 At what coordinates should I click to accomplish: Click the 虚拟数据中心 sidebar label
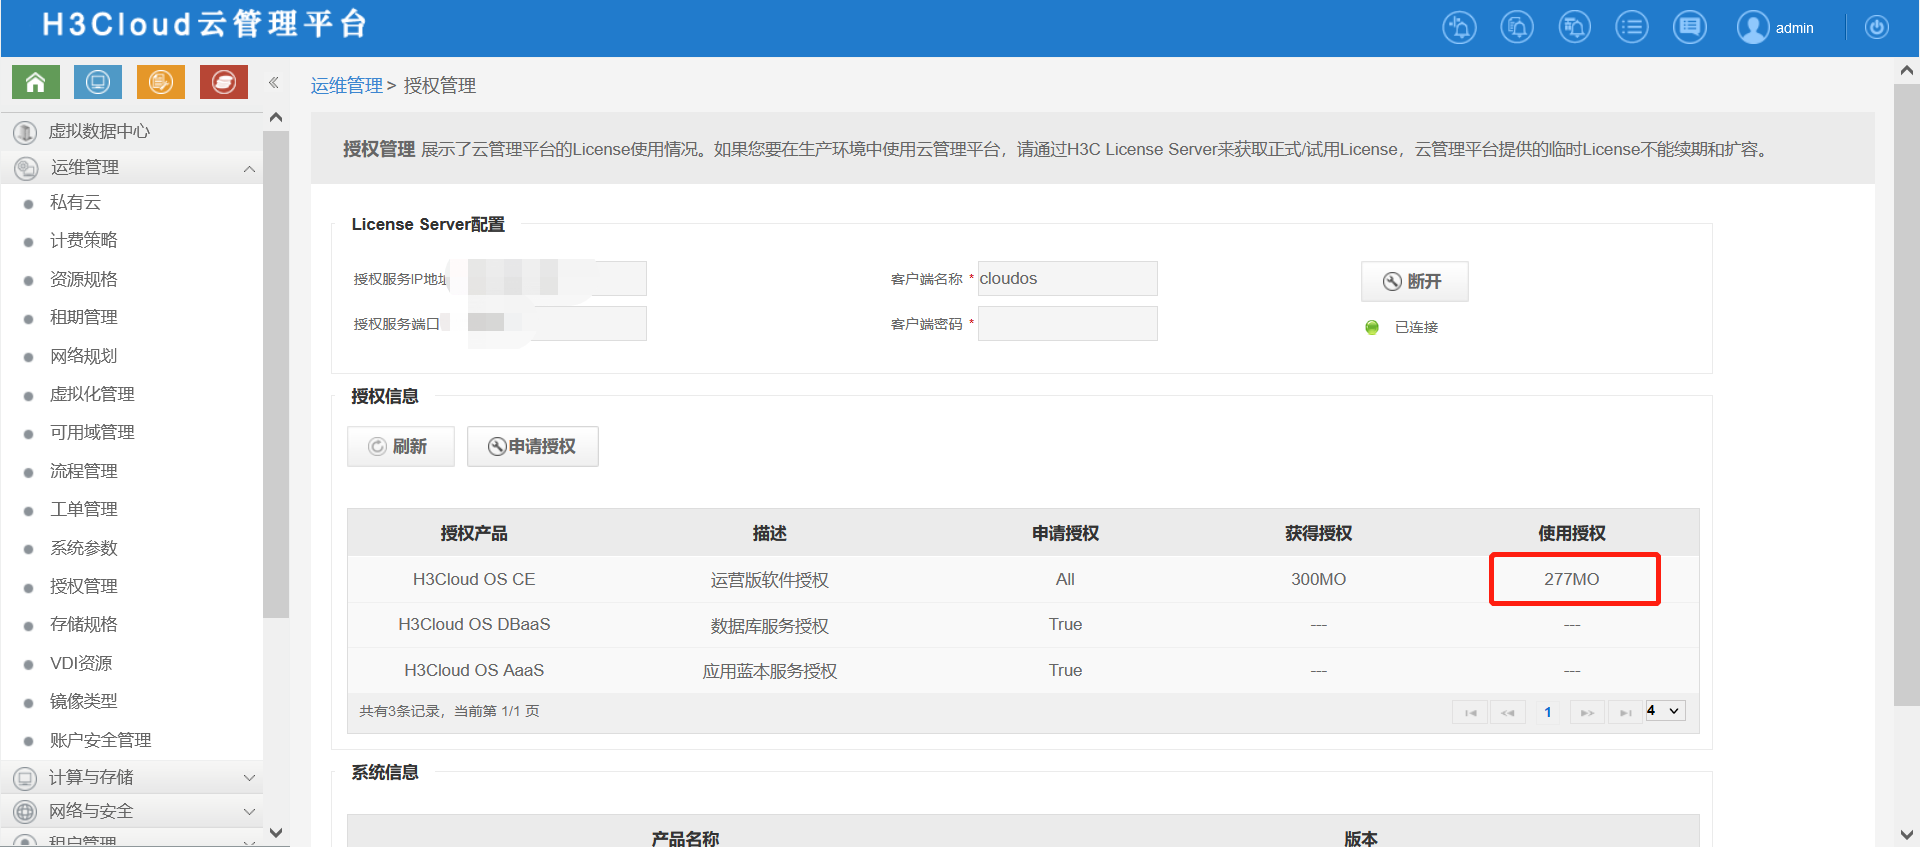(x=99, y=132)
